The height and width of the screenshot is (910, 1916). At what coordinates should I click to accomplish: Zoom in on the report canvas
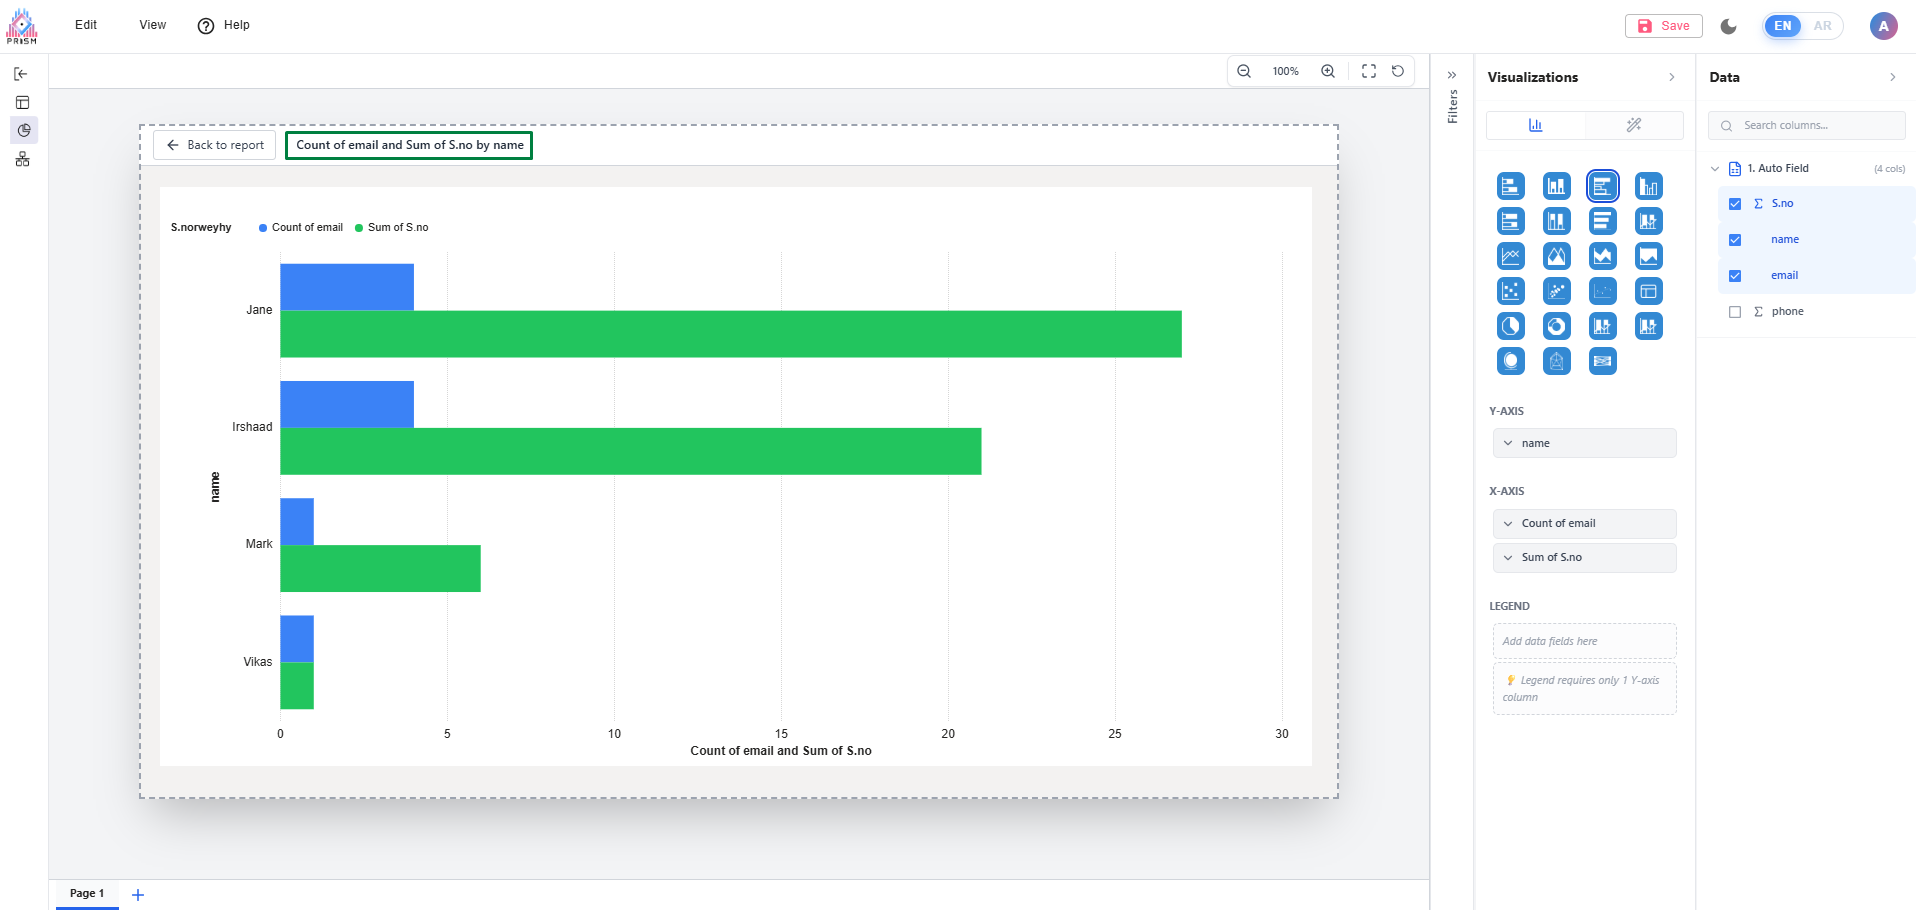[1327, 71]
